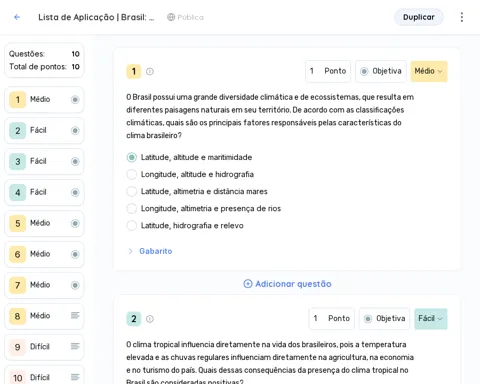Click the 'Total de pontos' summary line

coord(44,67)
